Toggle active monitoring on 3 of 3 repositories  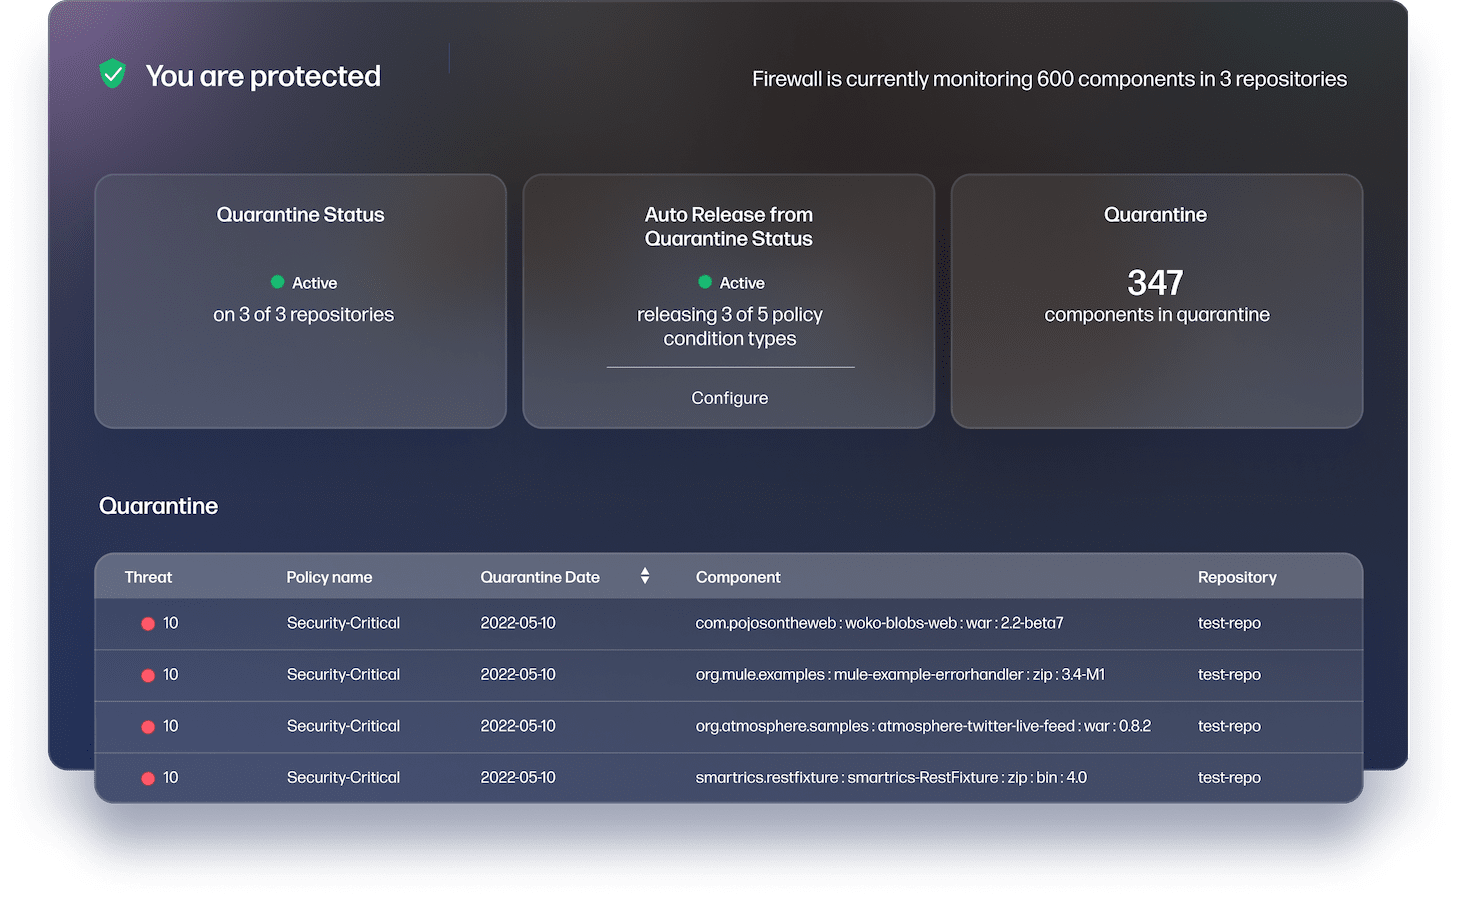pyautogui.click(x=303, y=314)
